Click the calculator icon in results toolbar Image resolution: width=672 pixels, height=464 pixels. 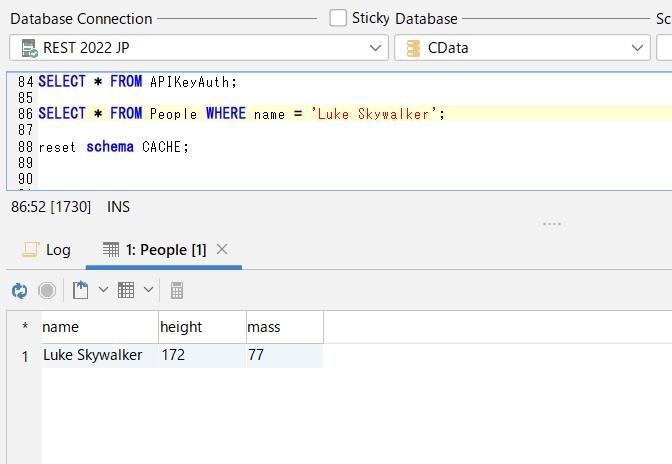tap(177, 290)
